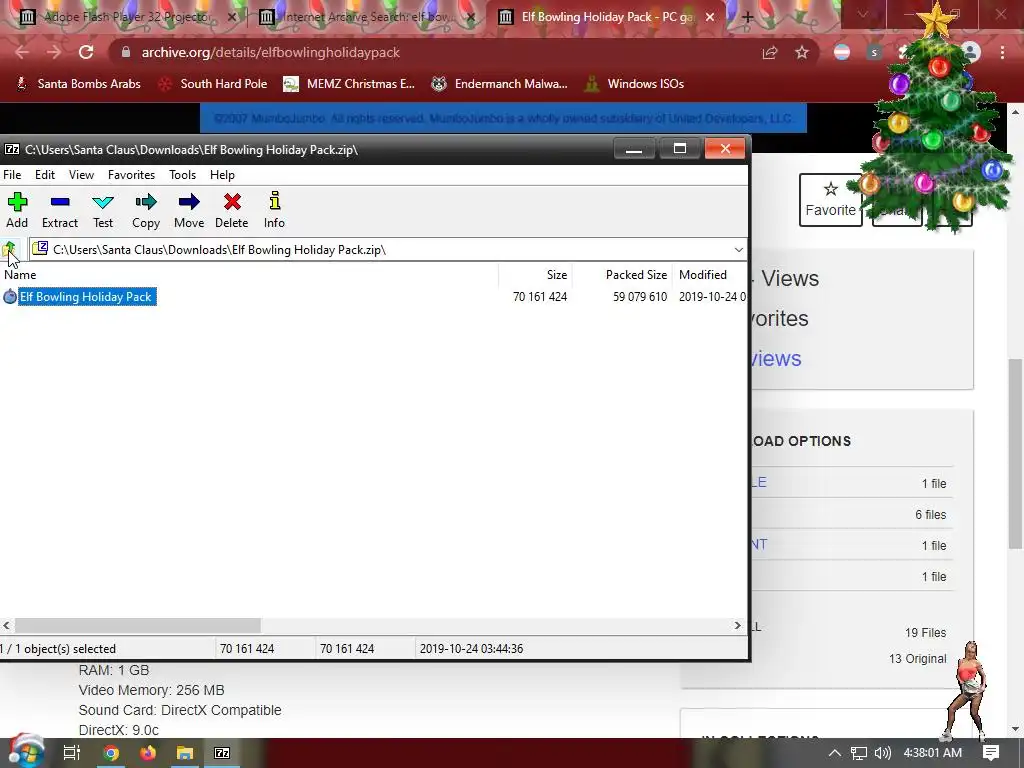The height and width of the screenshot is (768, 1024).
Task: Open a new browser tab
Action: click(748, 17)
